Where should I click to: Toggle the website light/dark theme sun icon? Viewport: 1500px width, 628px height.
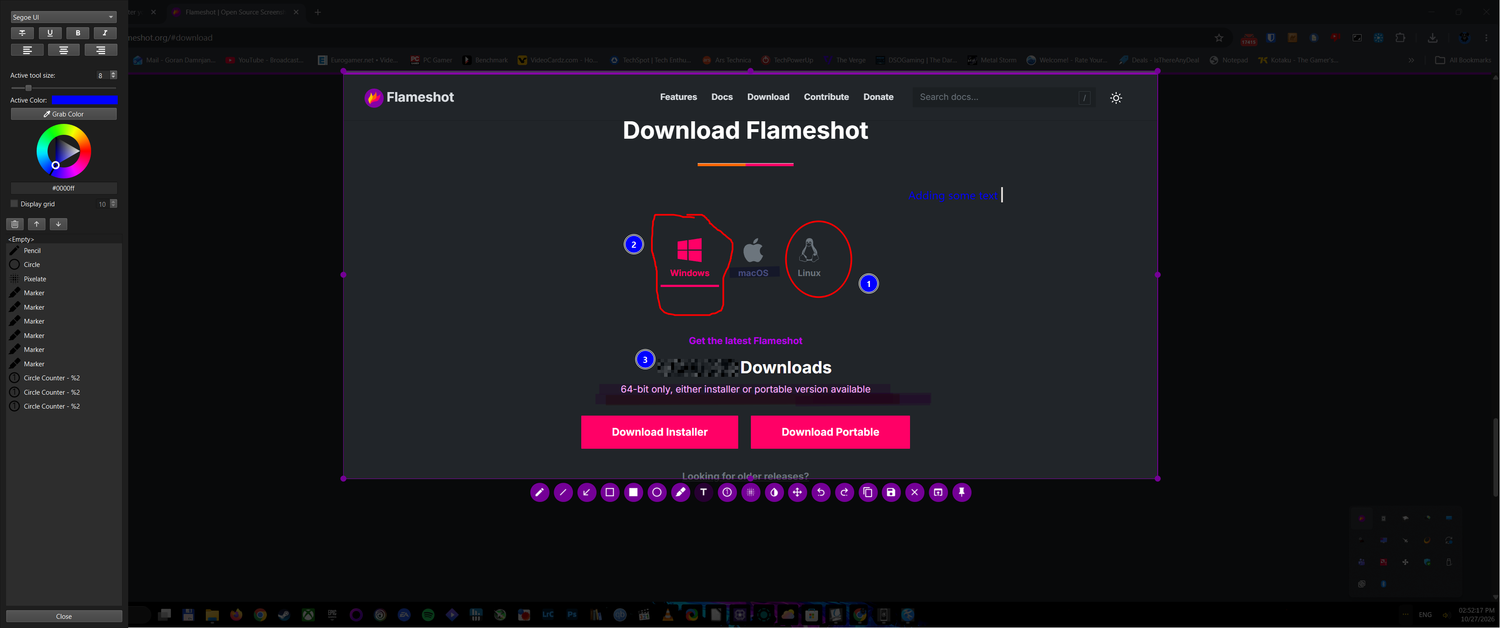pyautogui.click(x=1116, y=97)
